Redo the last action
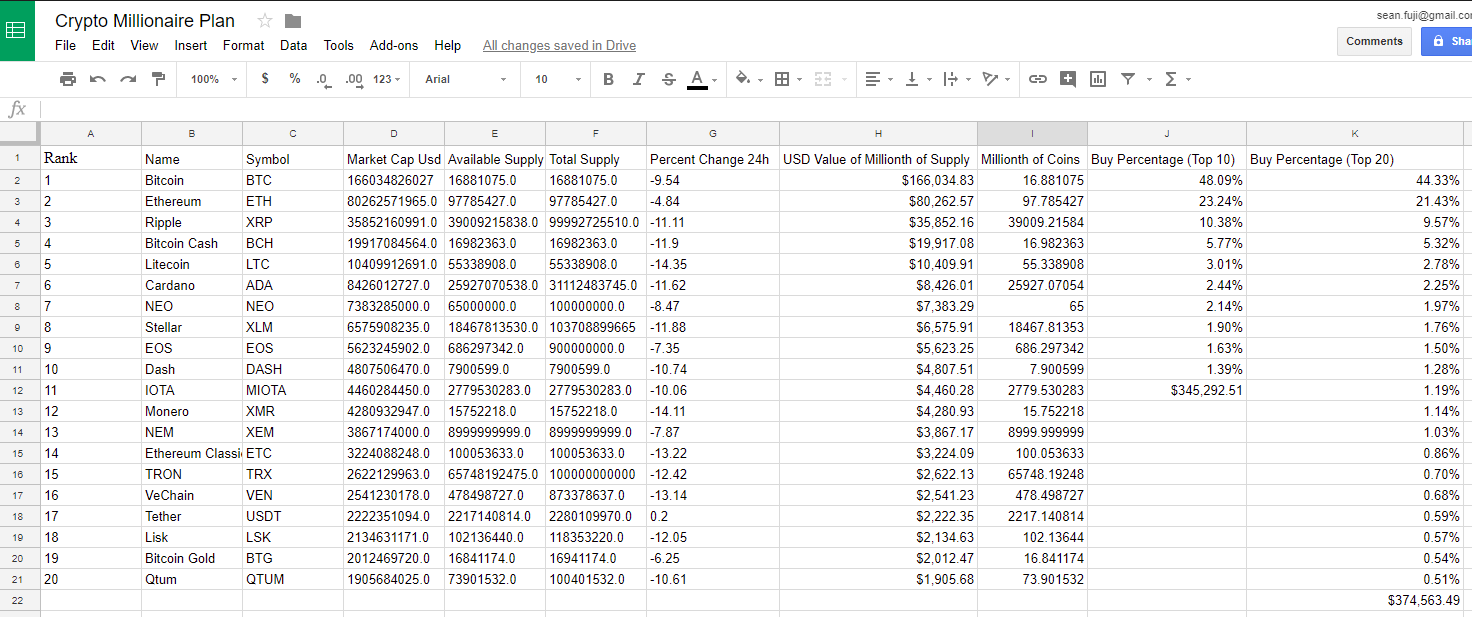 point(128,79)
